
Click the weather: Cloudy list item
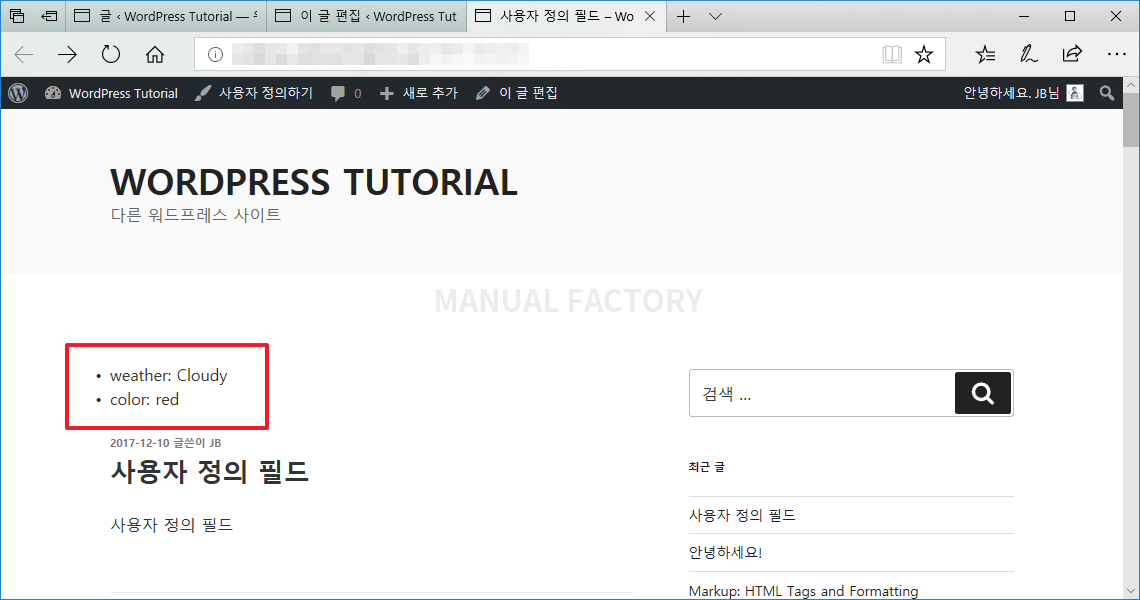[169, 376]
